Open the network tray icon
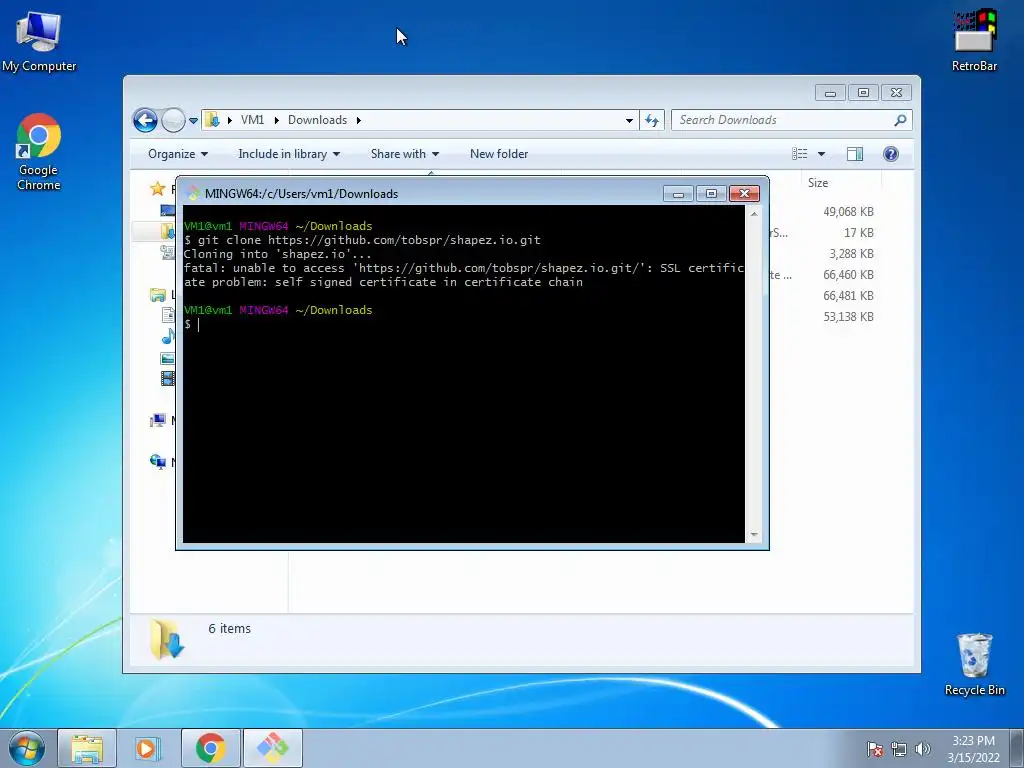1024x768 pixels. [x=899, y=749]
